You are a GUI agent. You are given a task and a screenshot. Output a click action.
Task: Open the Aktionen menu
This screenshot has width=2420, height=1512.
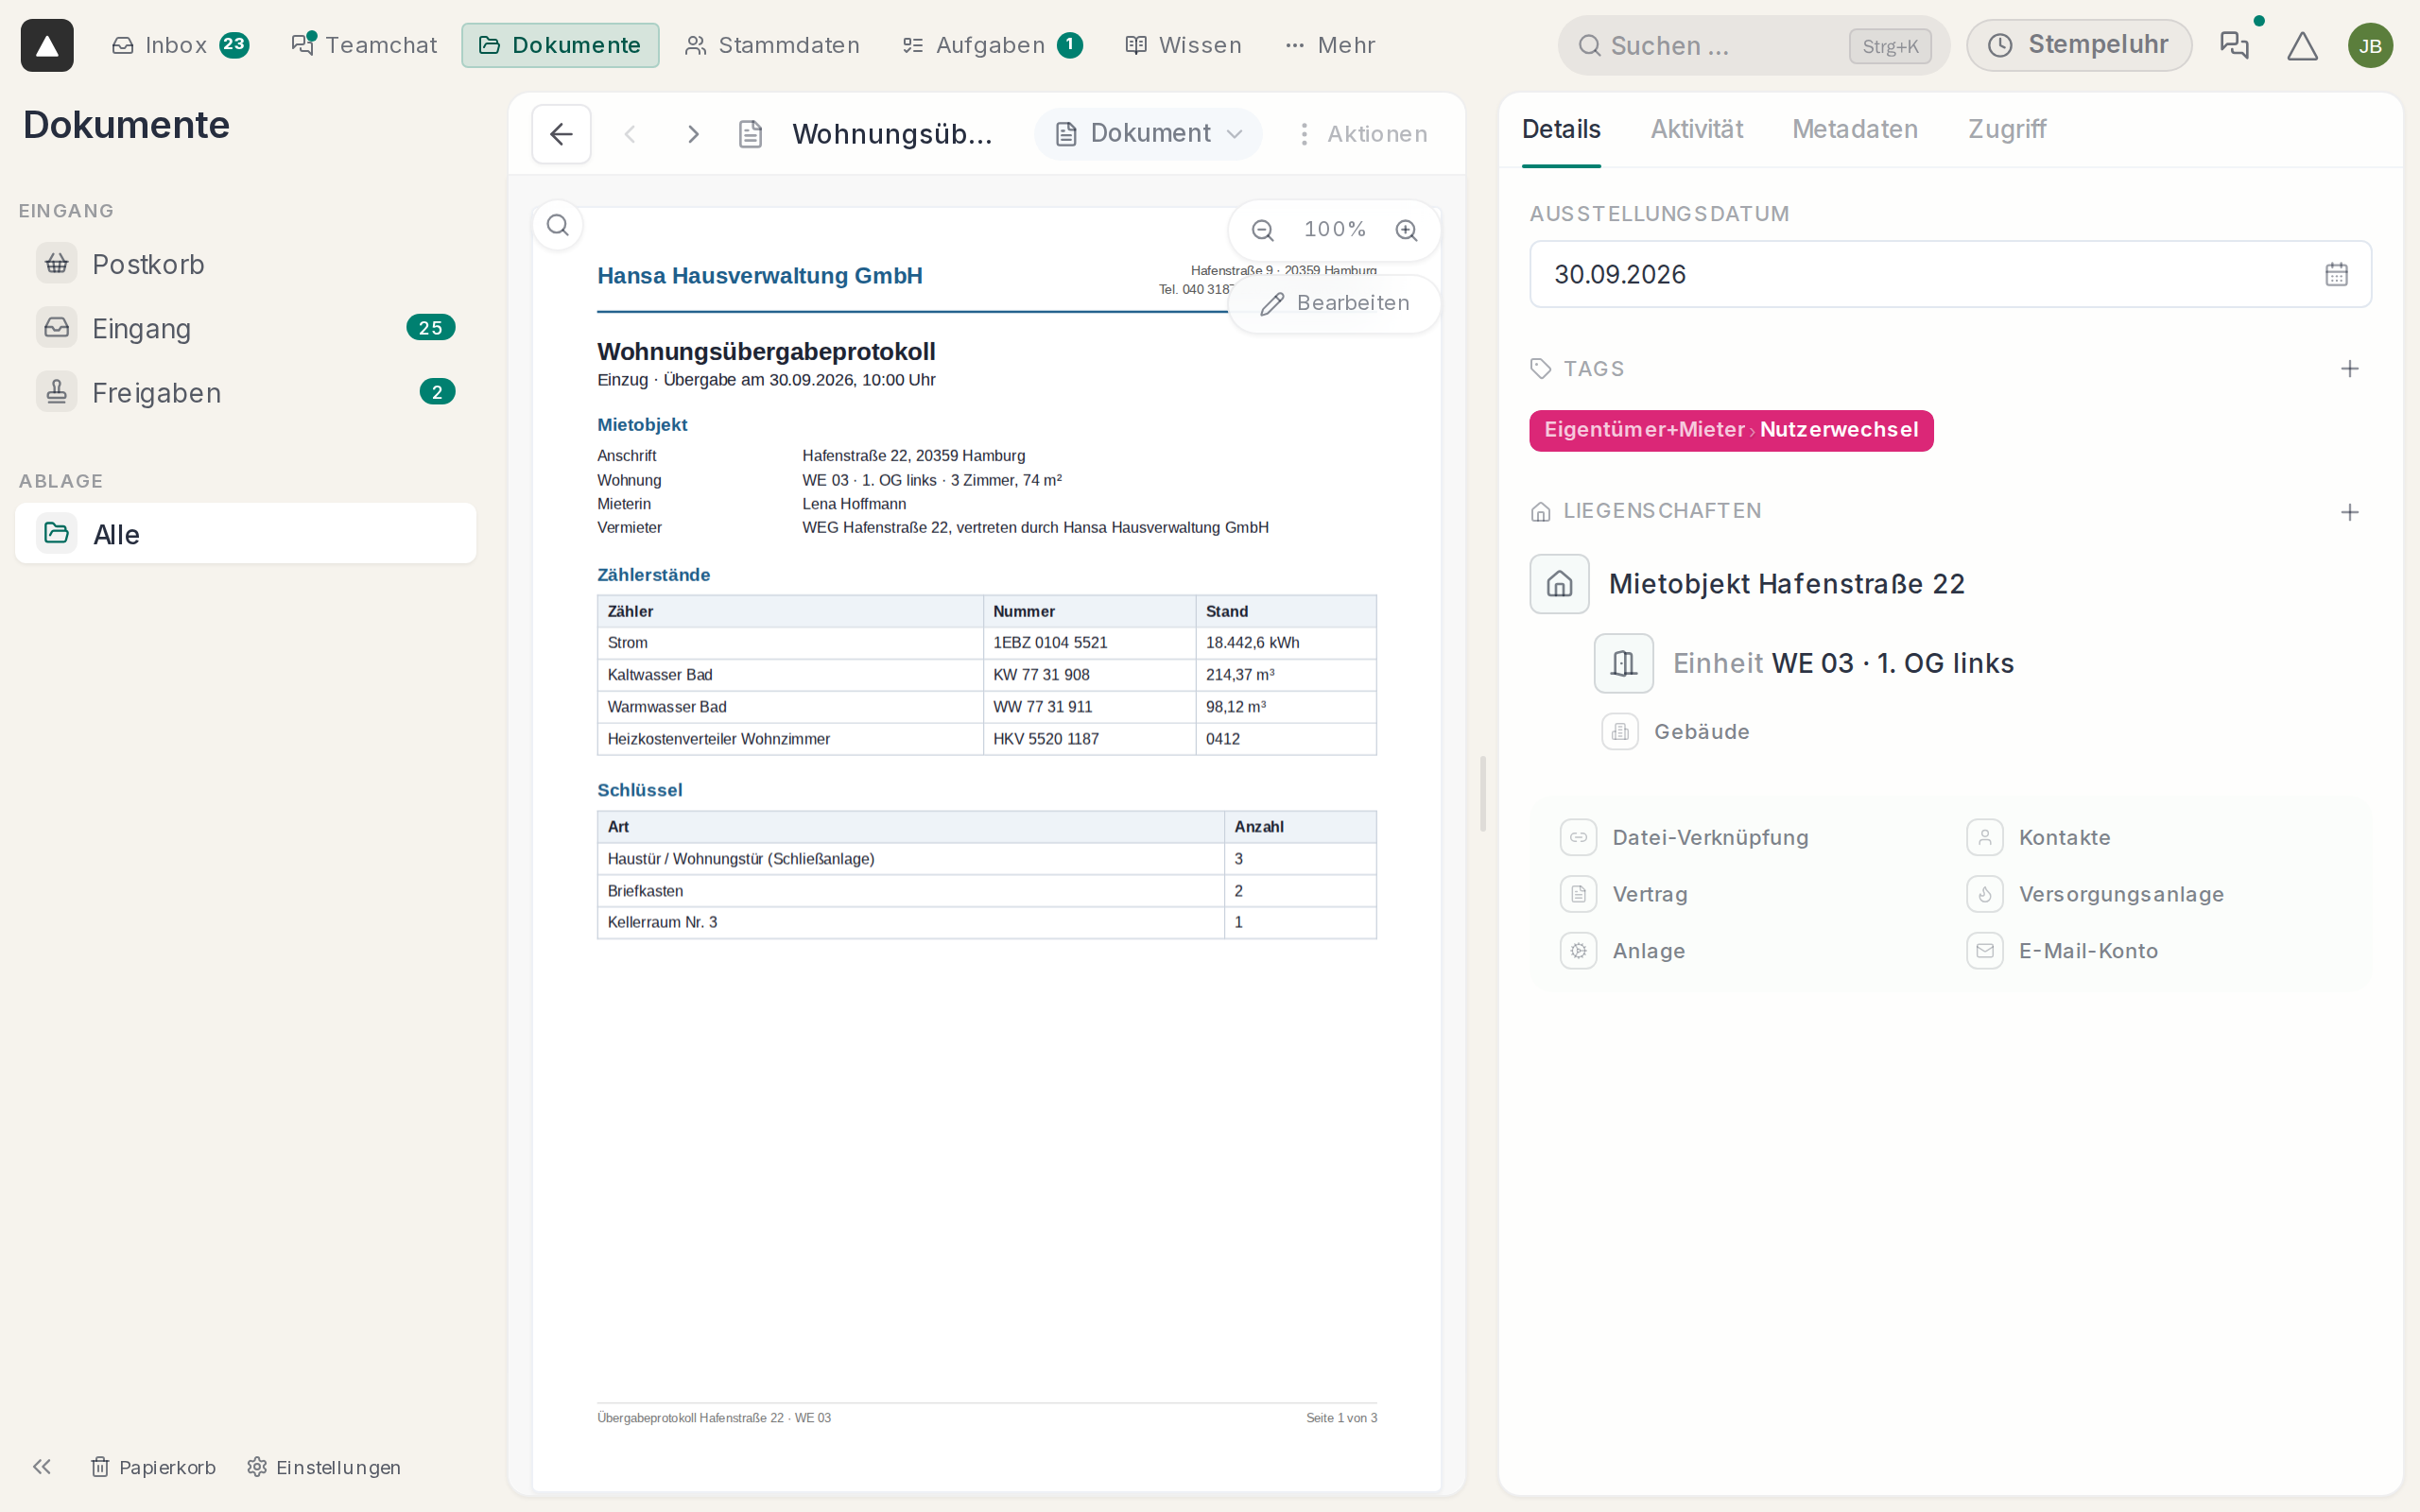tap(1362, 134)
